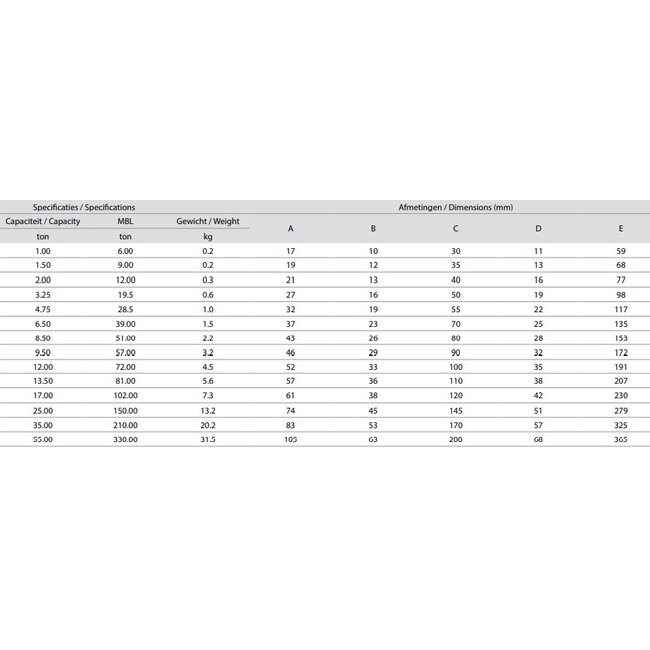
Task: Select the MBL column header
Action: point(125,221)
